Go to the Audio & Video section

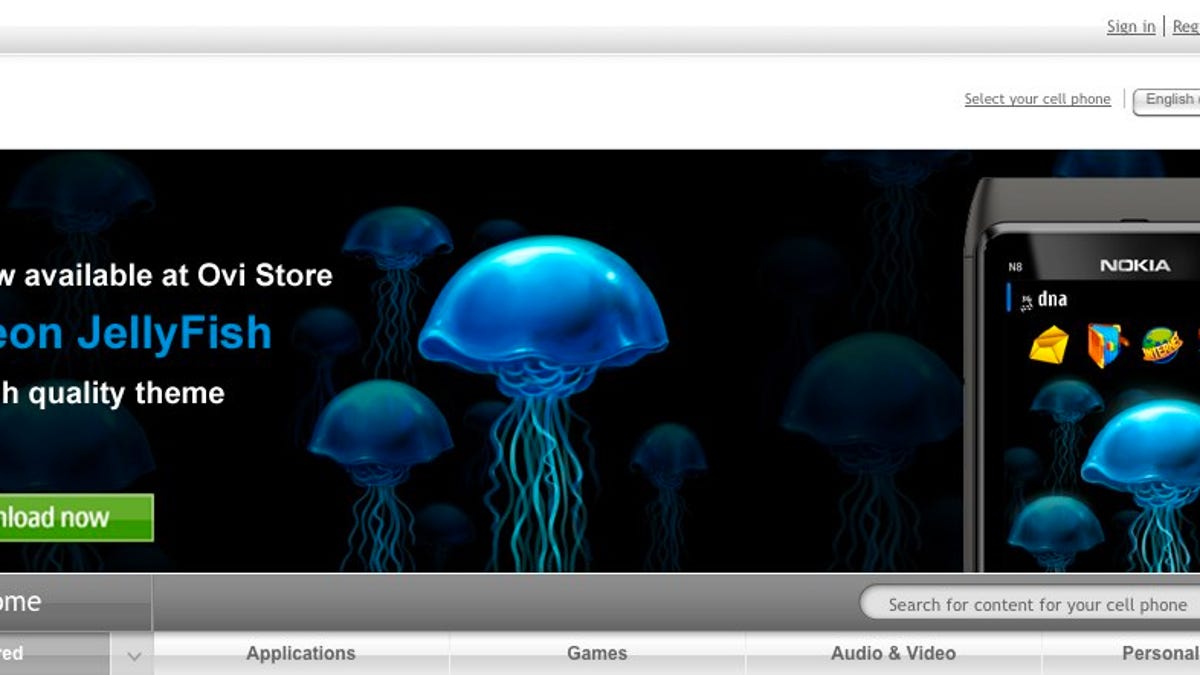[891, 653]
